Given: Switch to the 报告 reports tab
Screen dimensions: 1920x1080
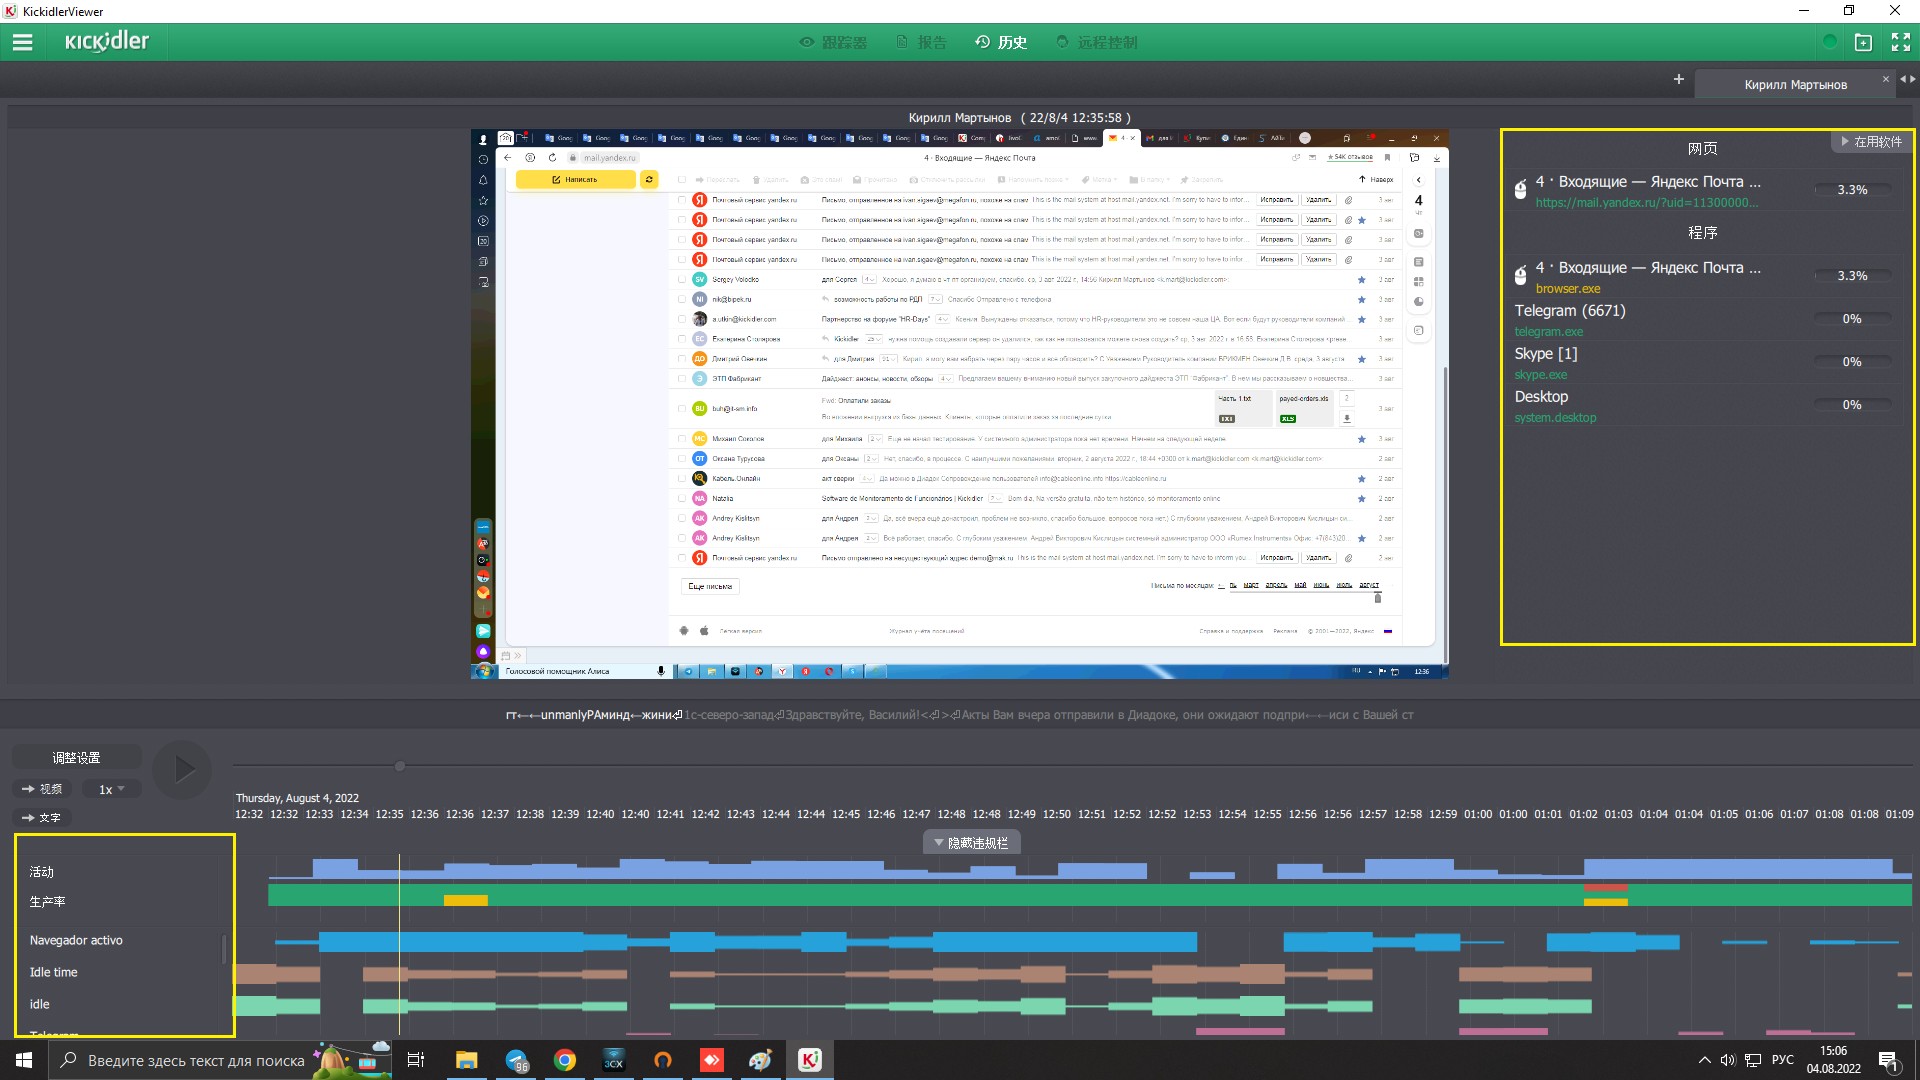Looking at the screenshot, I should [x=921, y=42].
